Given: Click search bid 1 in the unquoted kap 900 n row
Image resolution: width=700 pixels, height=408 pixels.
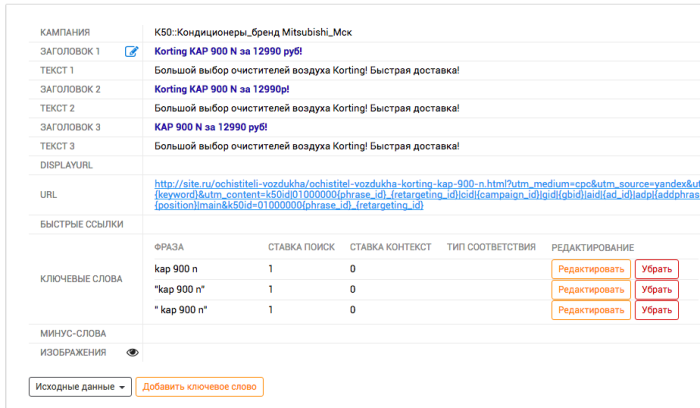Looking at the screenshot, I should pyautogui.click(x=271, y=269).
